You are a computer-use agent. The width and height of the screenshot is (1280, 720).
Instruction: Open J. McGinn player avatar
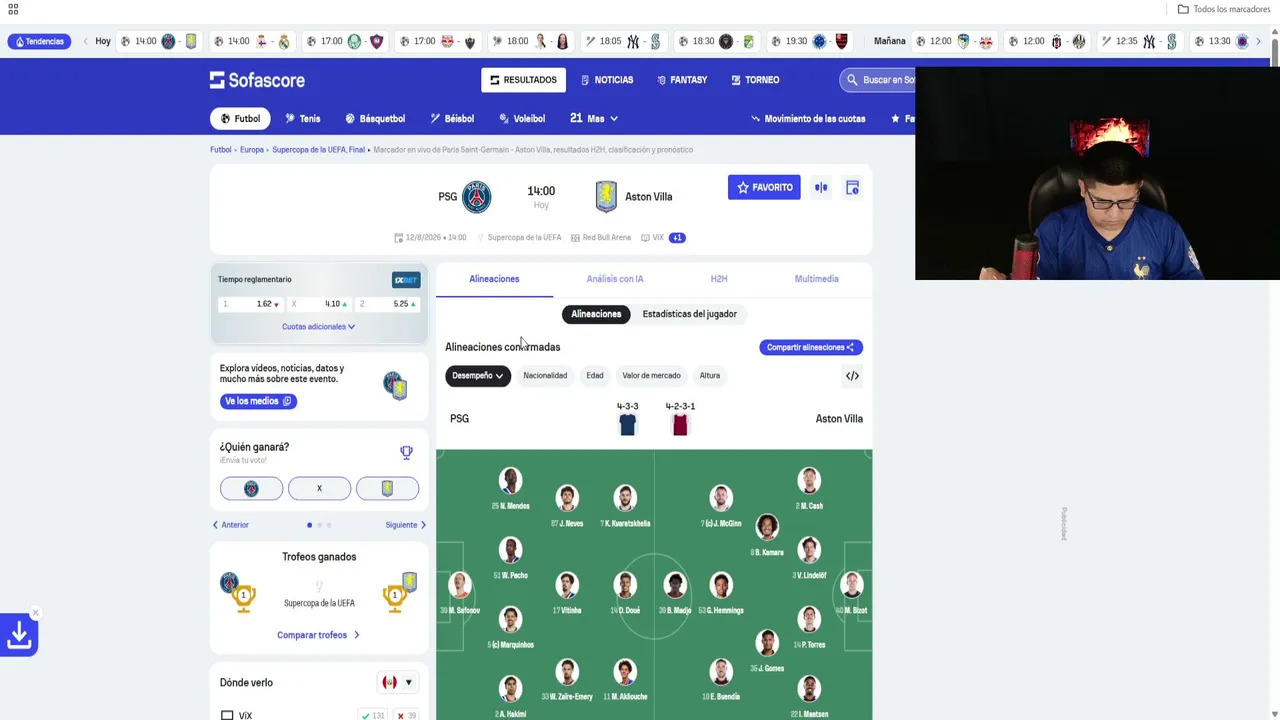721,498
